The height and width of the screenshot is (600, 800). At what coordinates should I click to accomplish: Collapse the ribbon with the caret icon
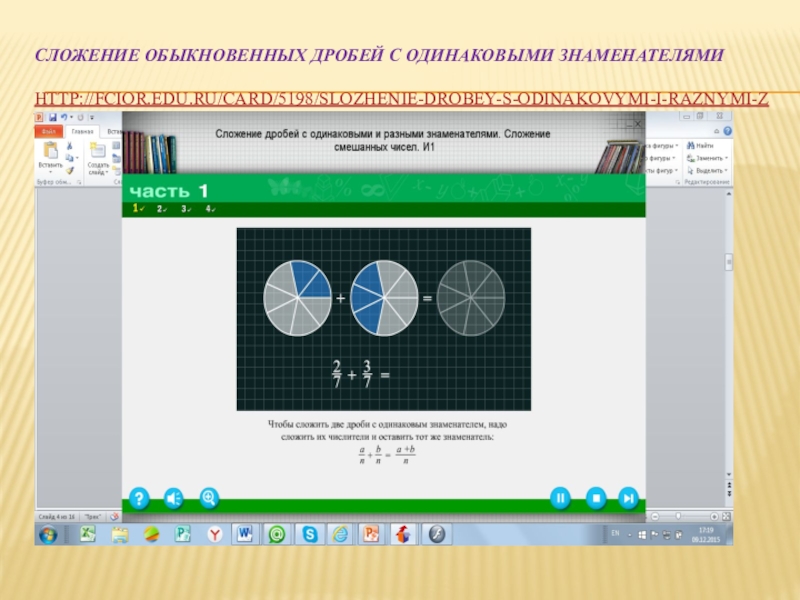coord(716,132)
